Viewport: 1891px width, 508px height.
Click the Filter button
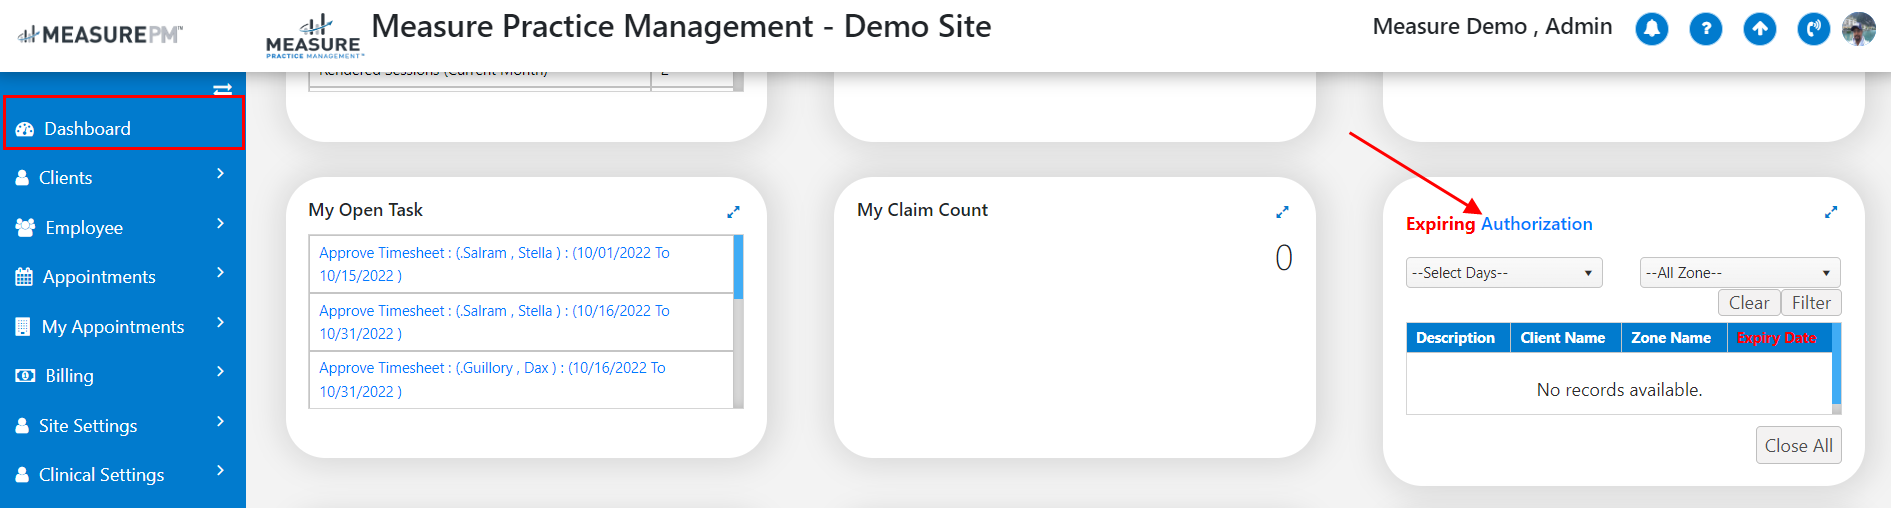tap(1811, 303)
